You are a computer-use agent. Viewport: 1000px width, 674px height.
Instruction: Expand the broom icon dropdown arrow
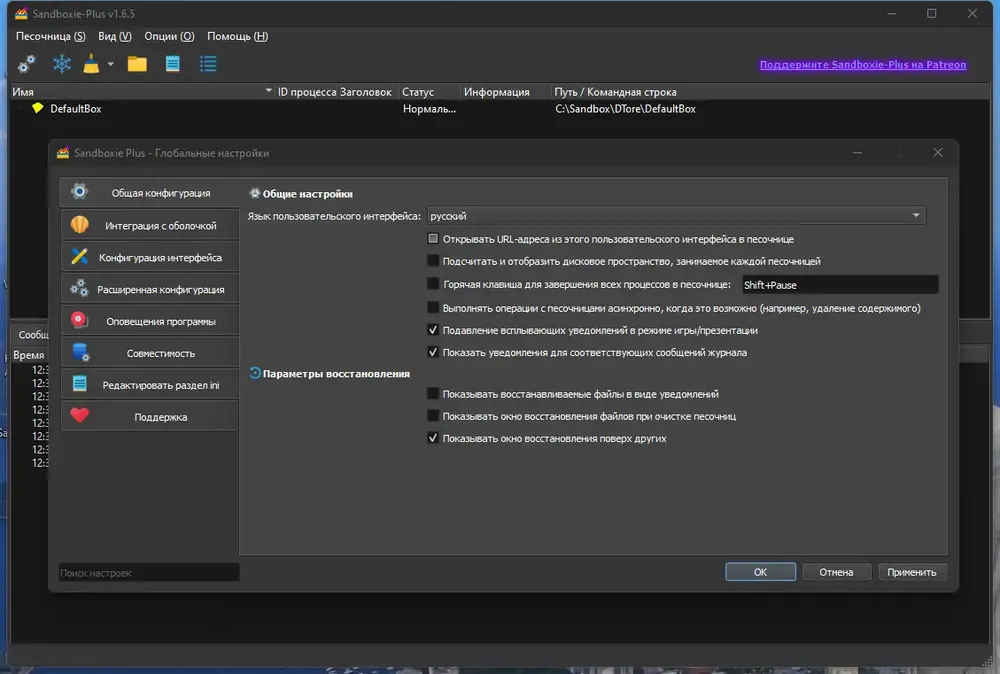click(x=110, y=64)
